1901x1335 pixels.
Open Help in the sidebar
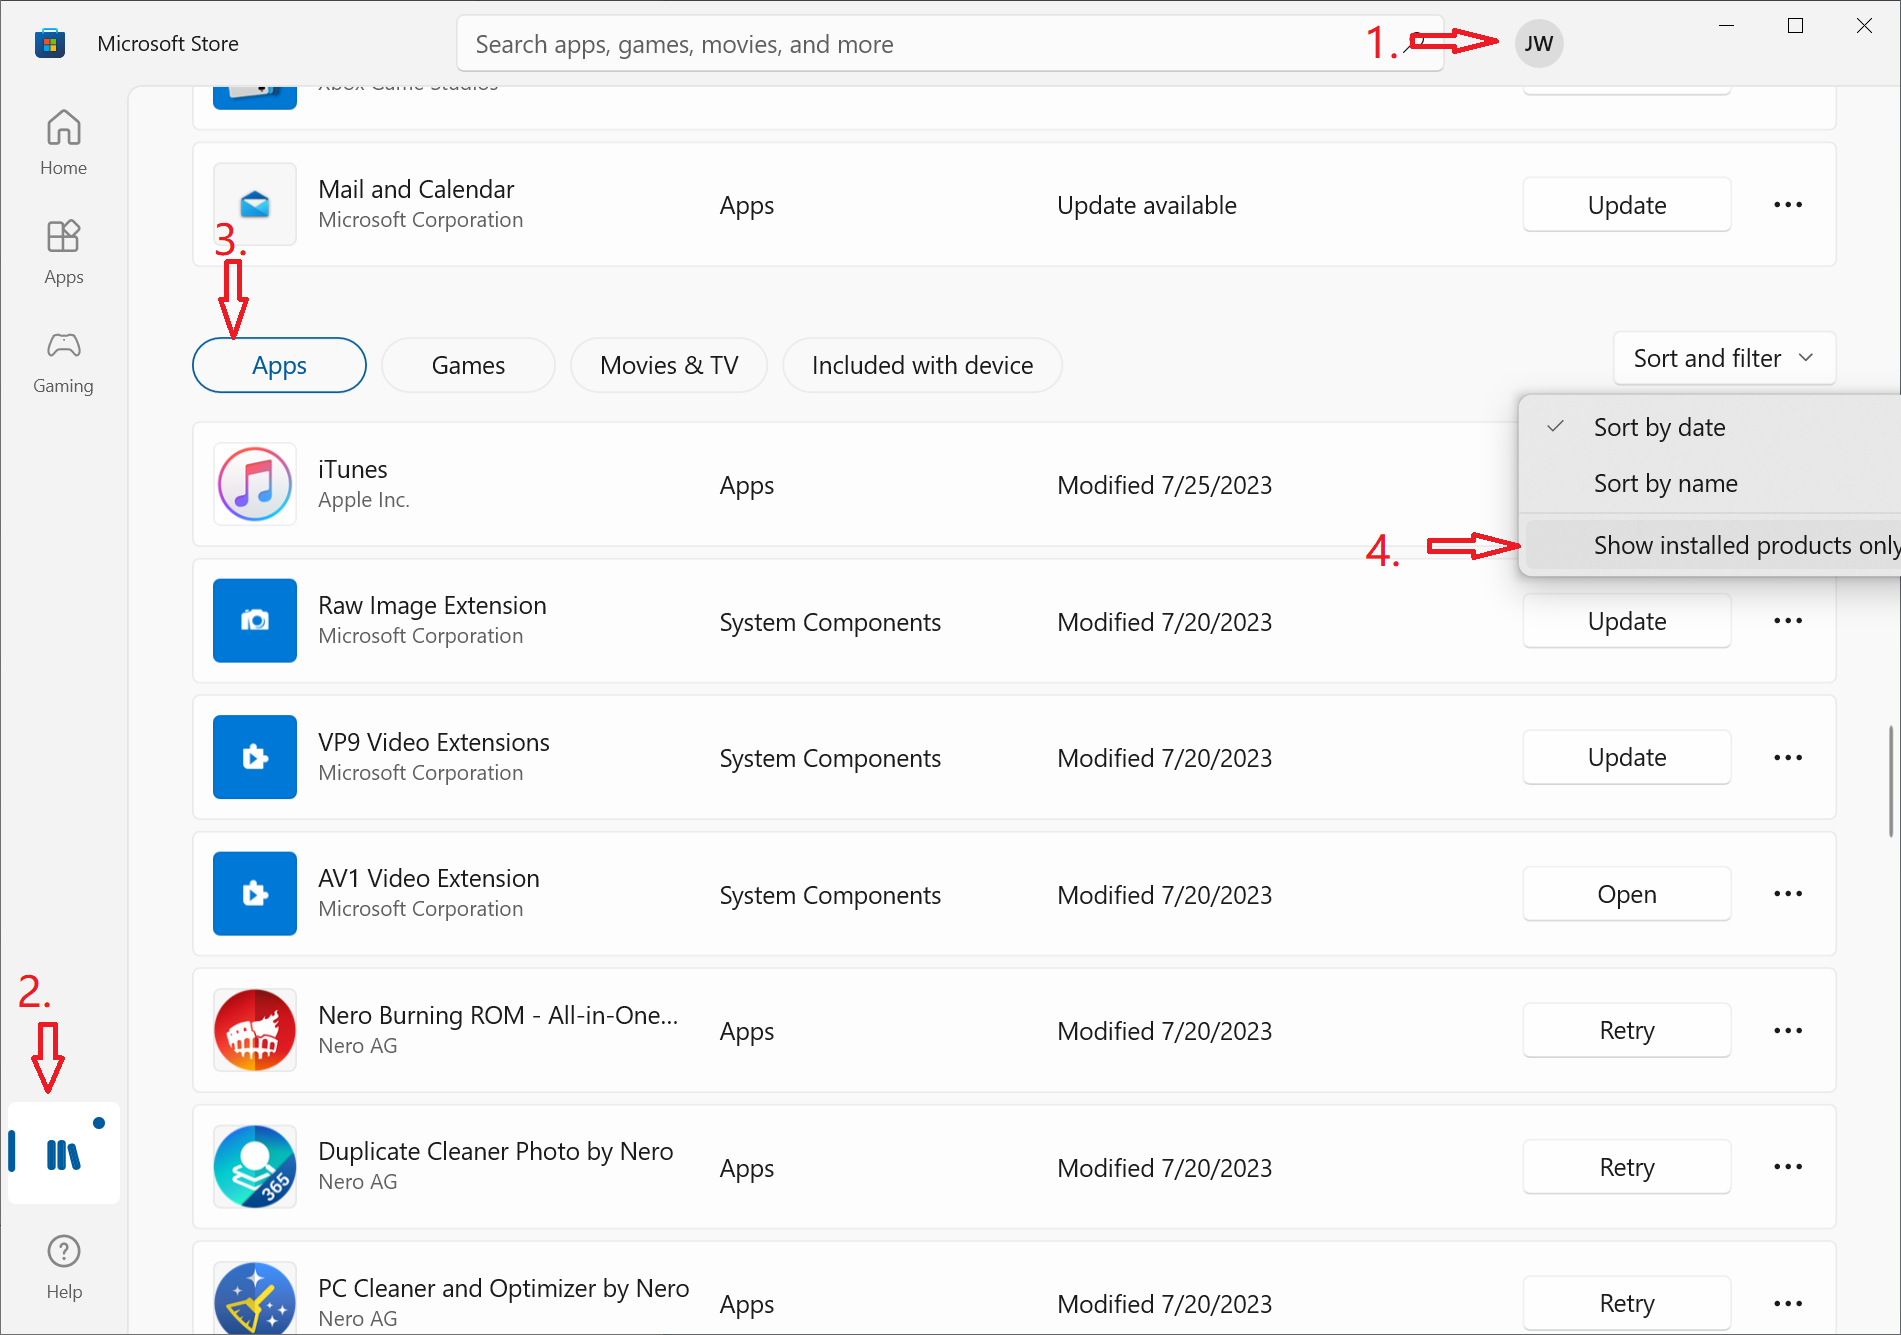click(63, 1266)
